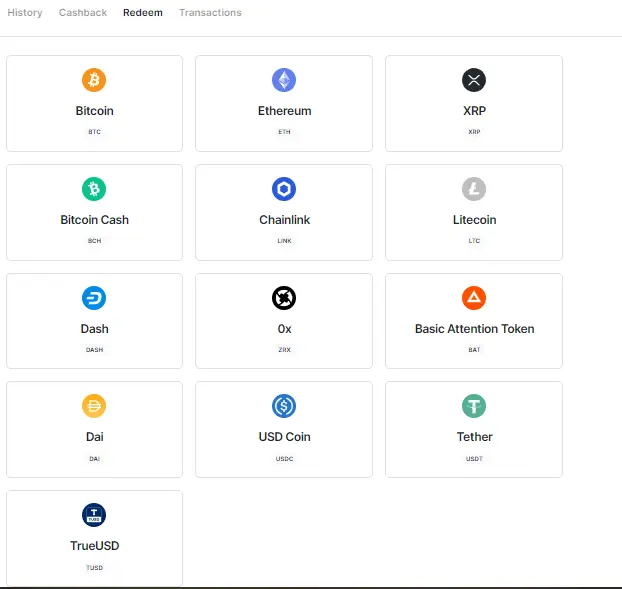Go to the Transactions tab

point(210,13)
